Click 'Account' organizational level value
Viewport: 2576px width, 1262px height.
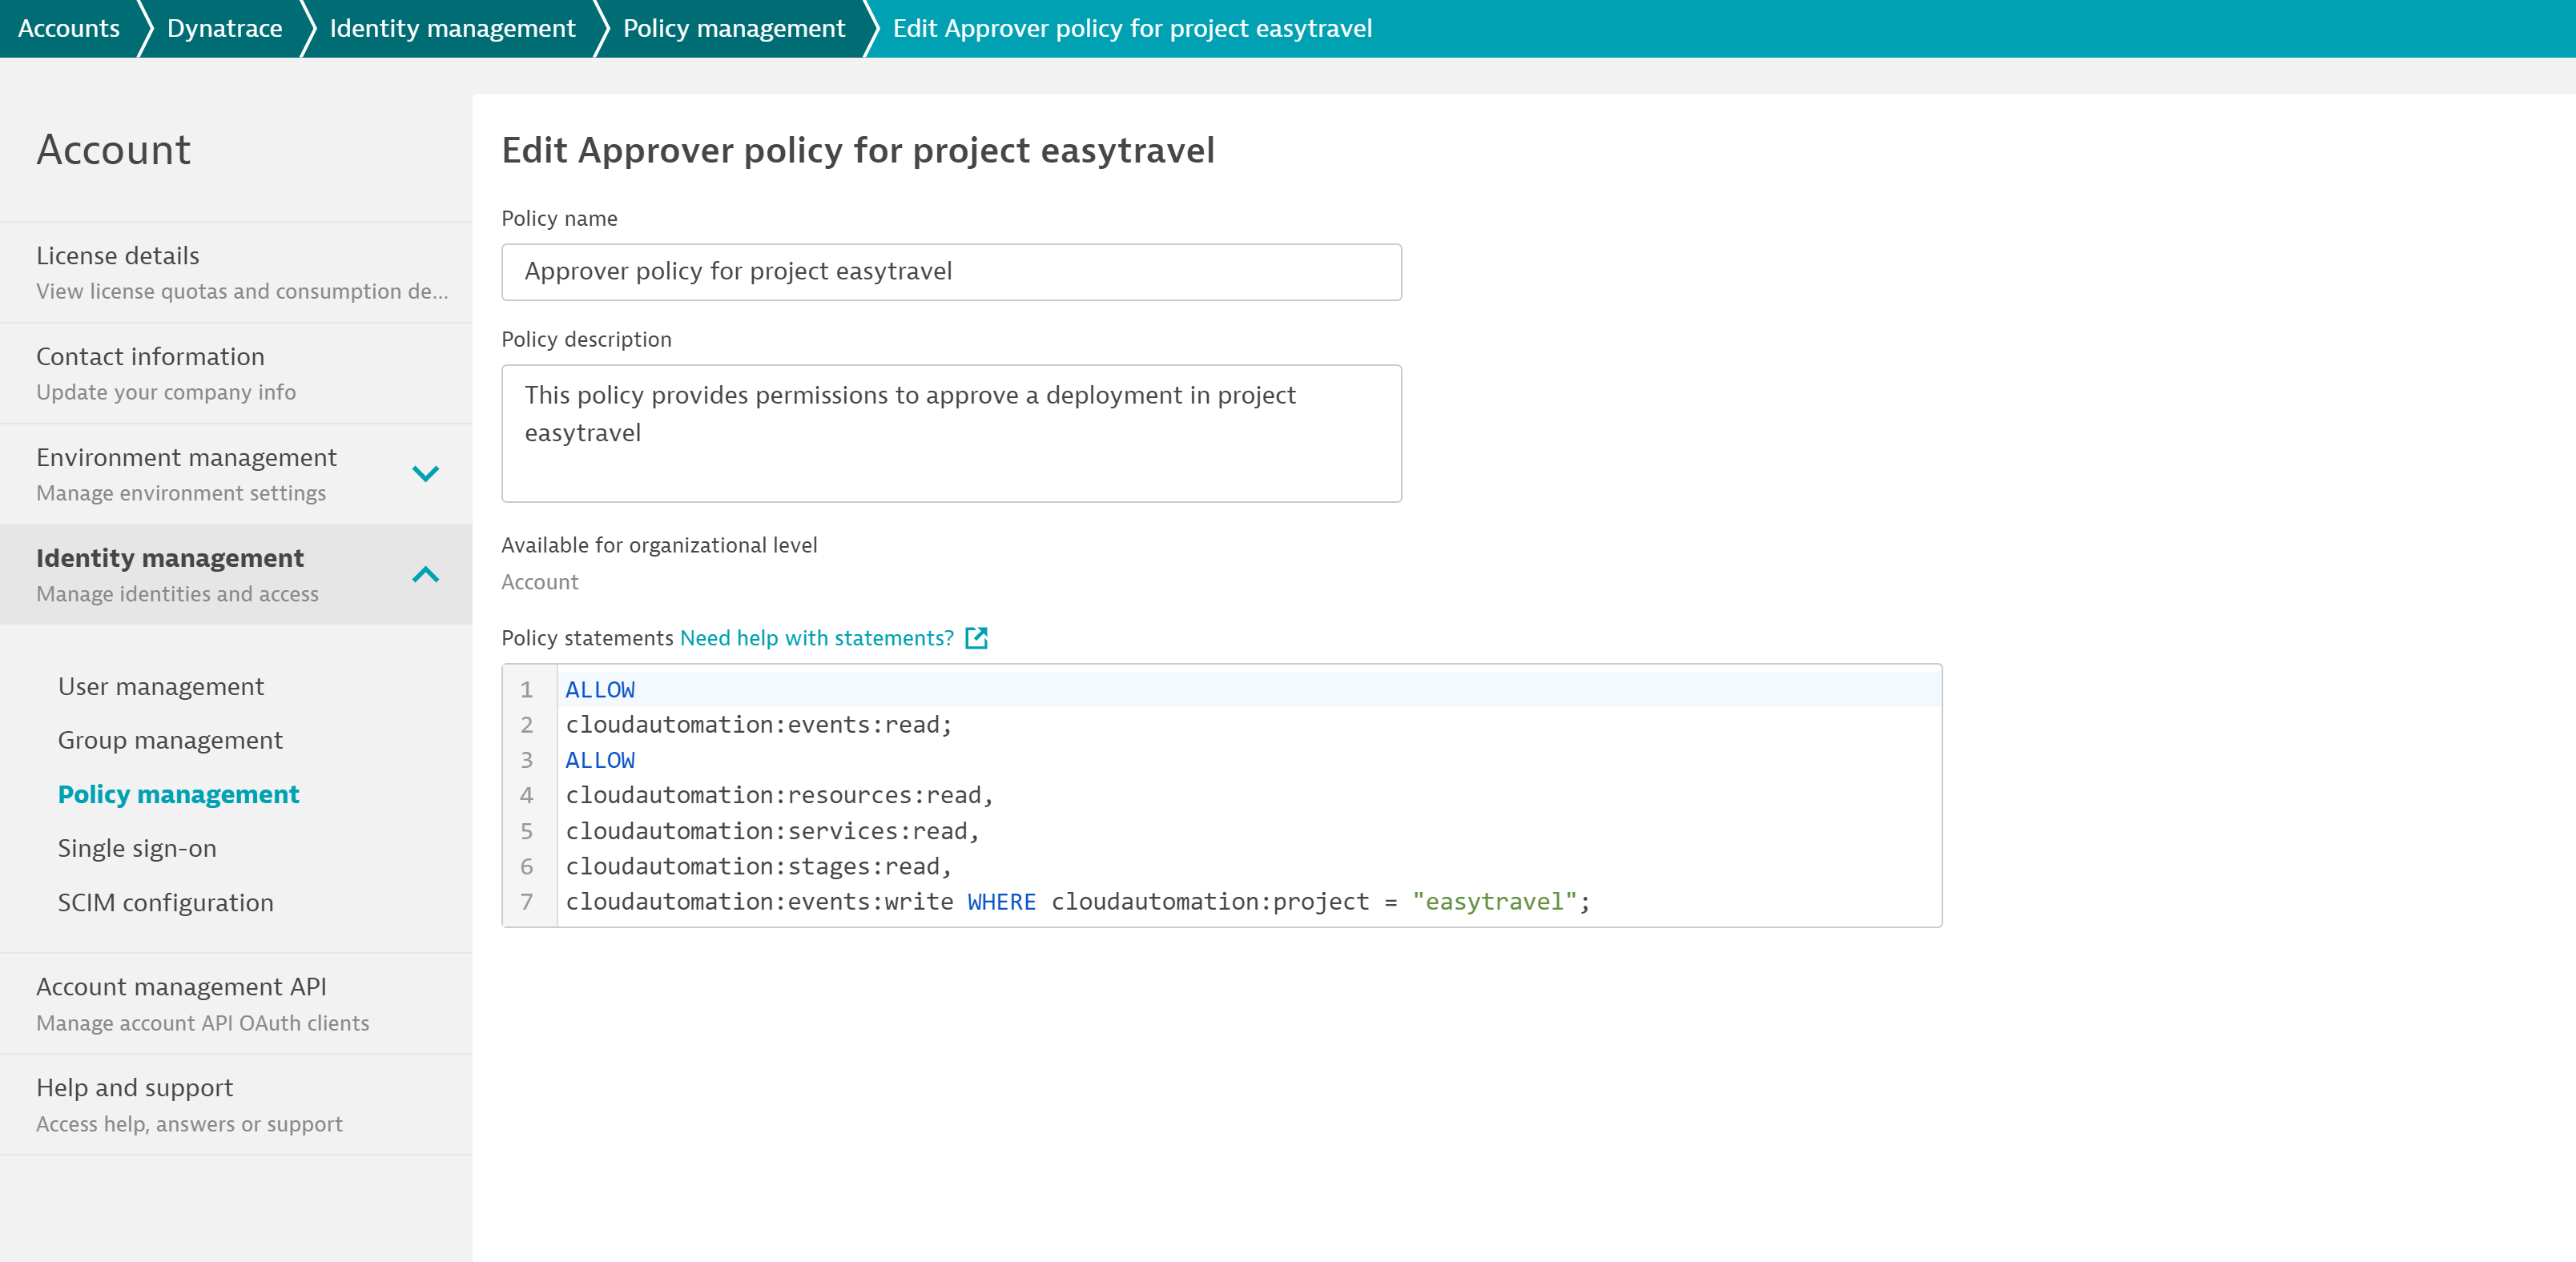540,582
